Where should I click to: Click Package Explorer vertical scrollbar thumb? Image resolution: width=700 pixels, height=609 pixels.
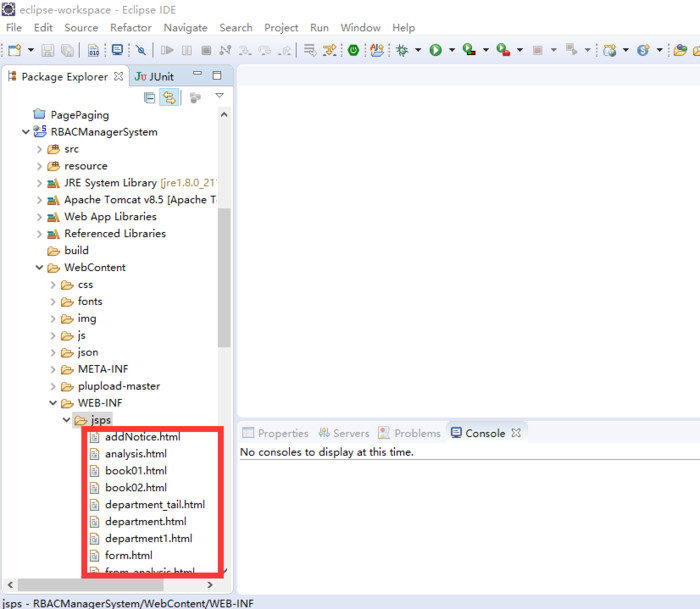(x=224, y=277)
